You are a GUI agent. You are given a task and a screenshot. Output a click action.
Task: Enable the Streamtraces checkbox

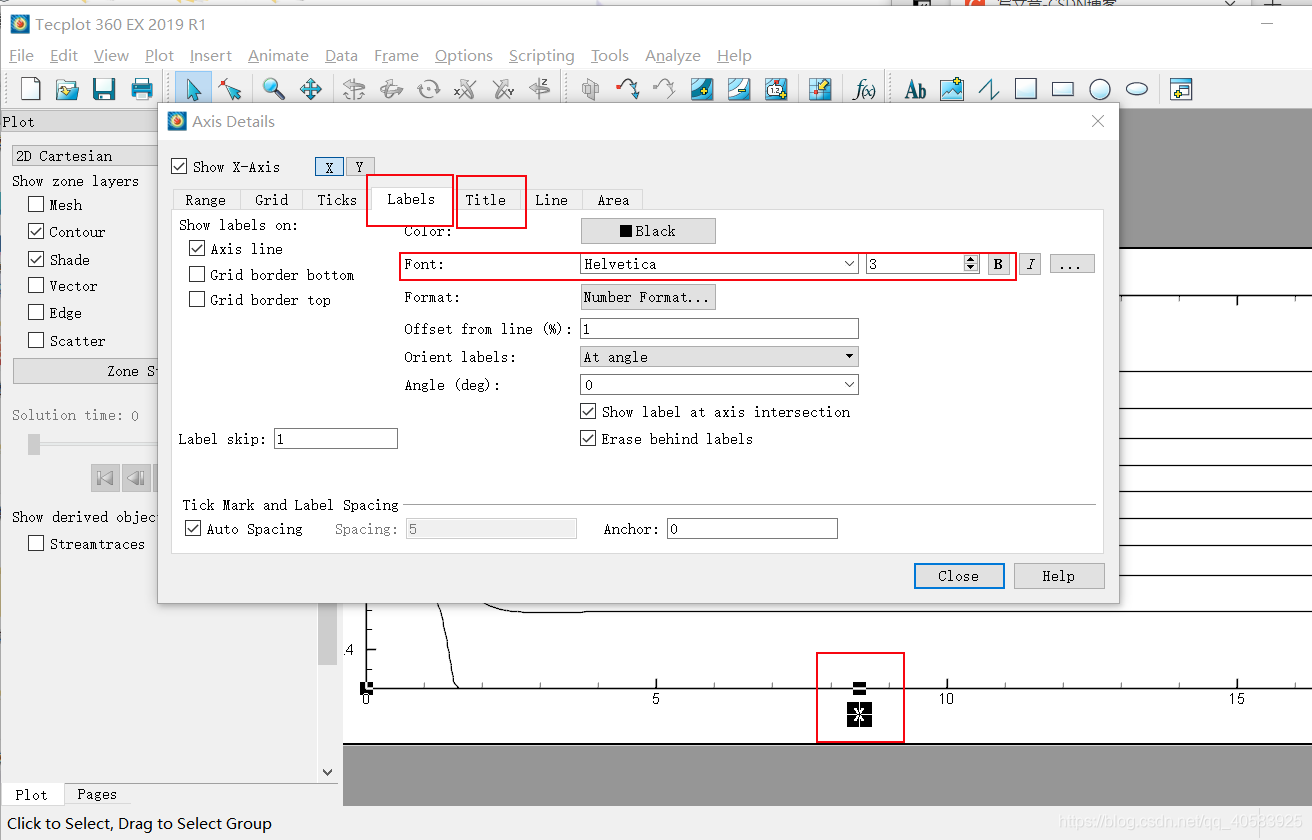[36, 543]
